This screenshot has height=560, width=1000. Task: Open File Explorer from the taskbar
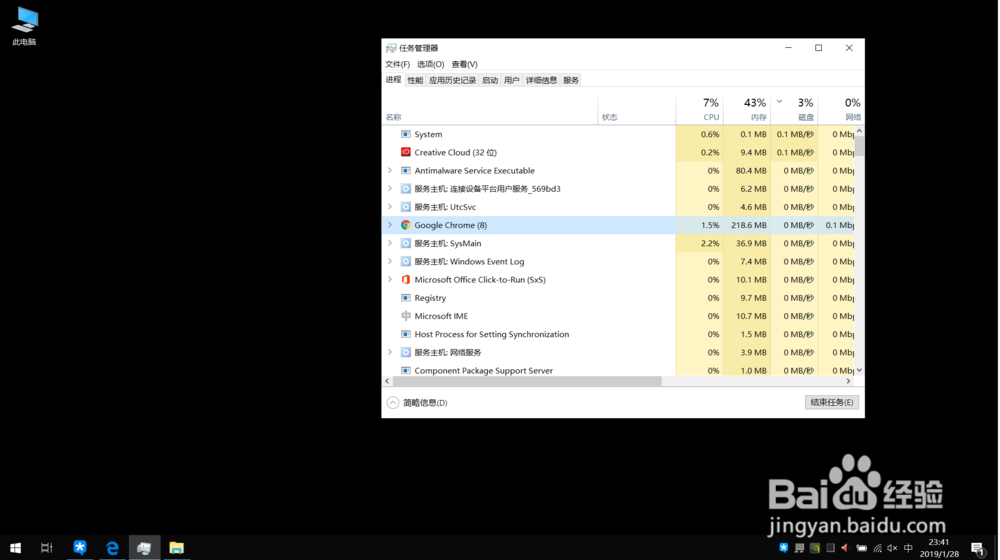point(177,548)
